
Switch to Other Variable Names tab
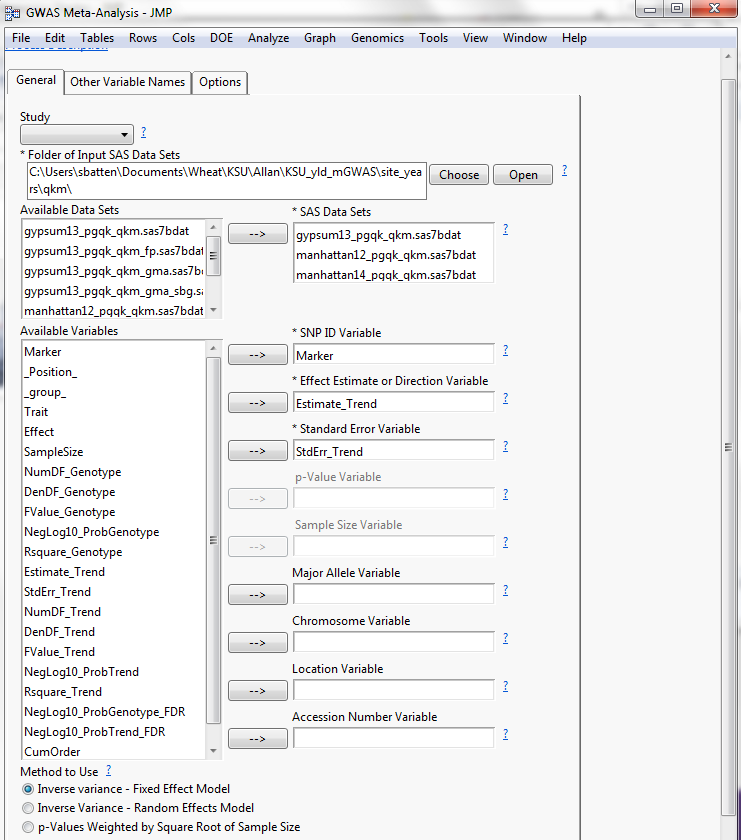click(127, 82)
